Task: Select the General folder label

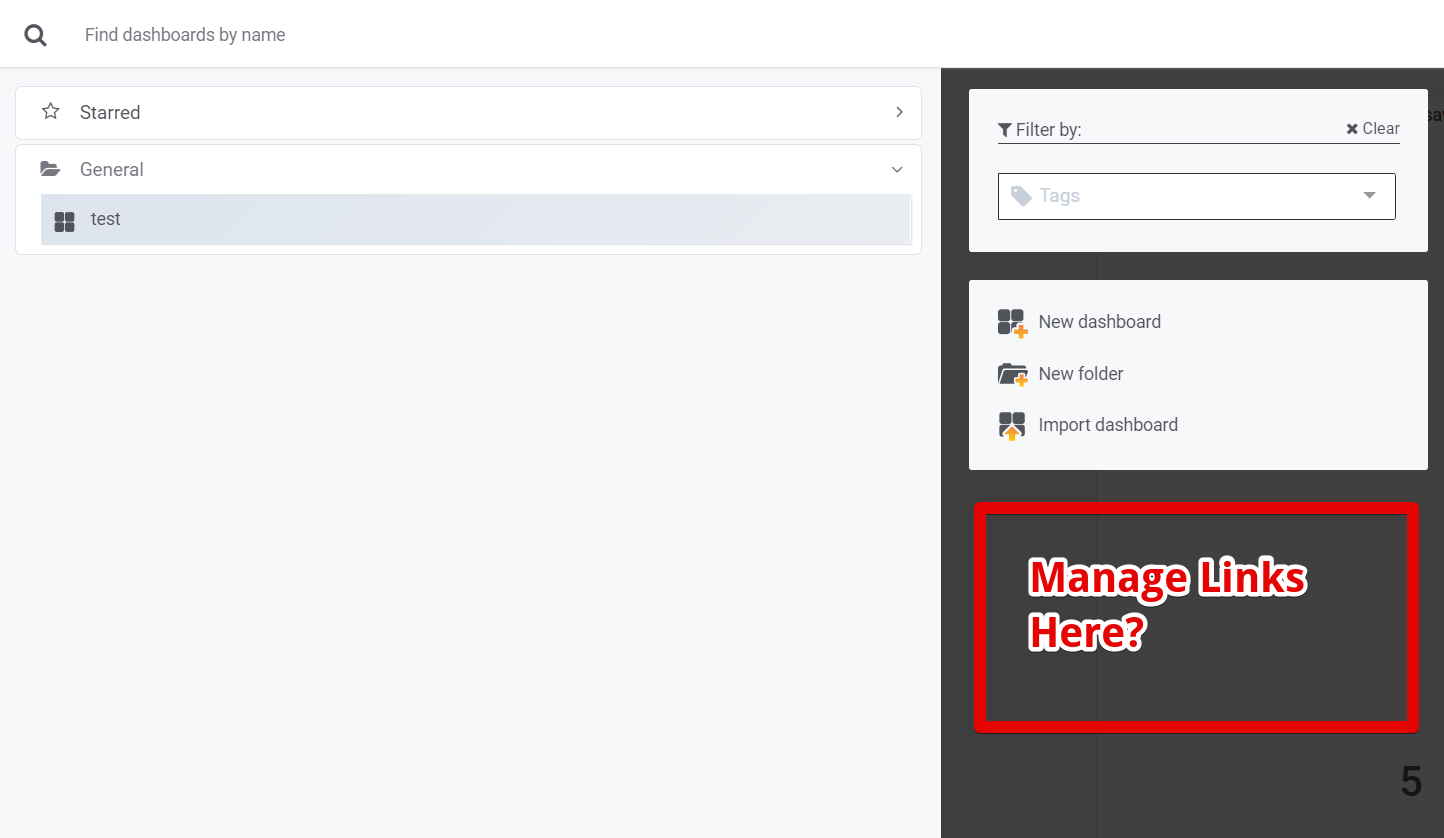Action: (112, 170)
